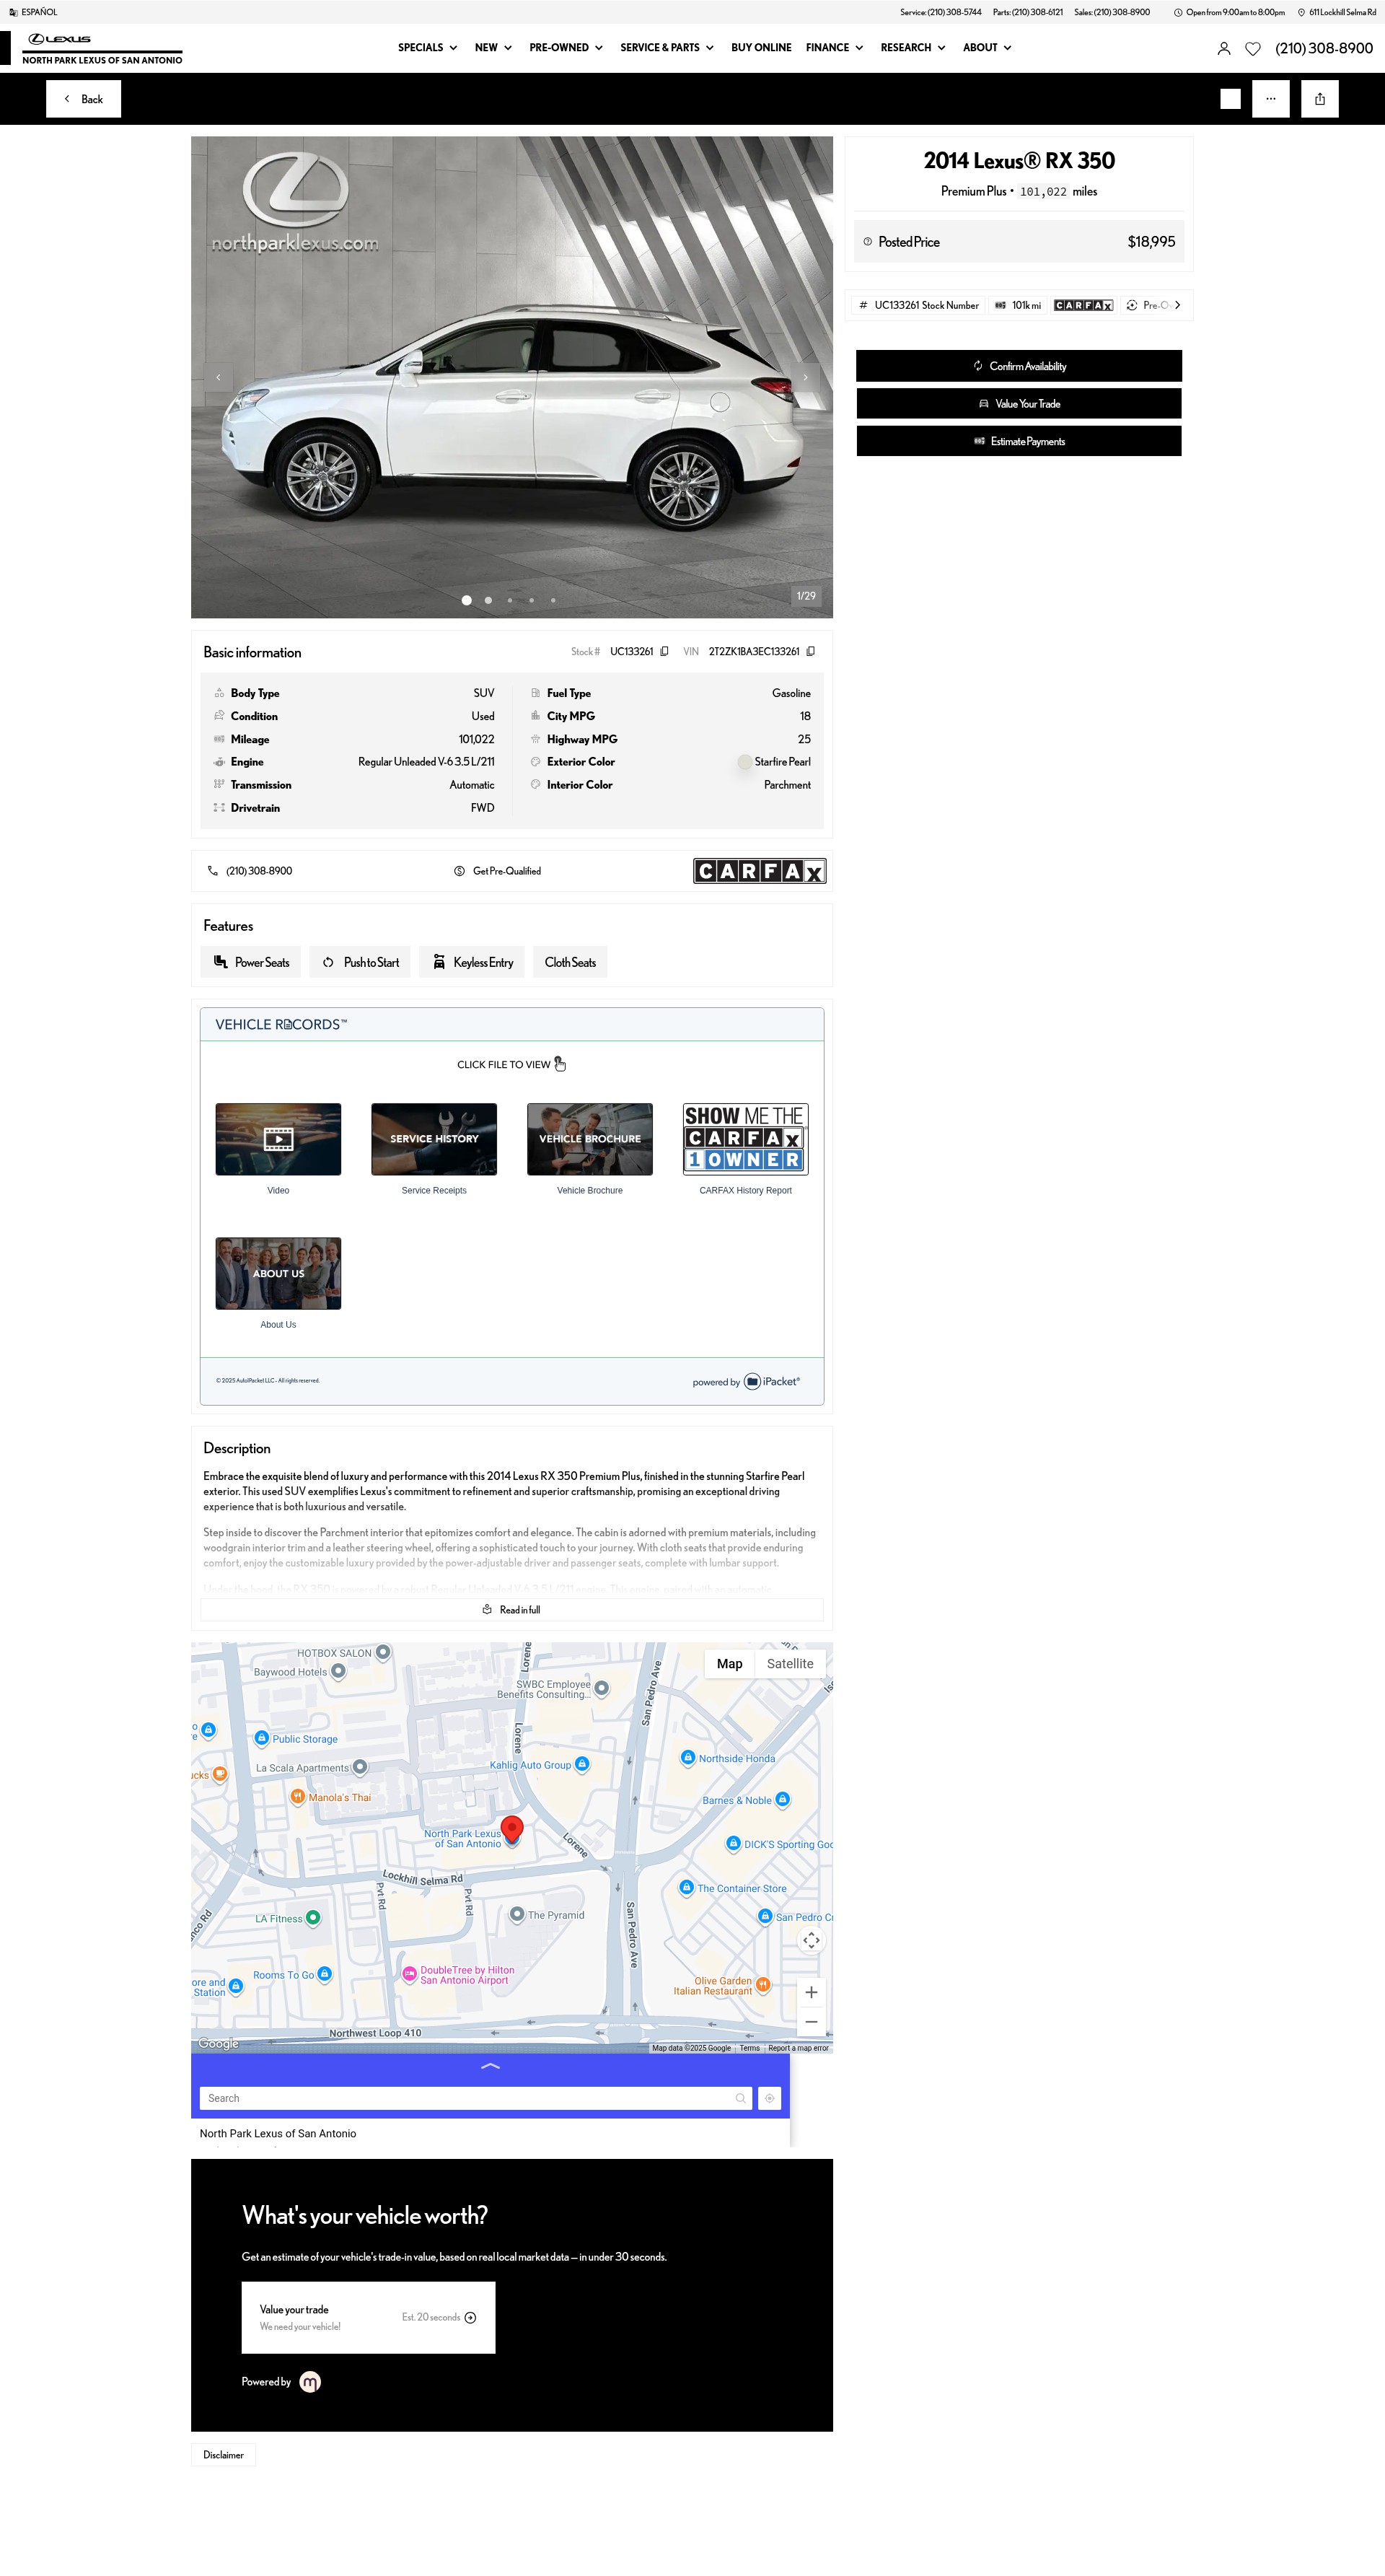Select the first photo carousel dot

[466, 600]
